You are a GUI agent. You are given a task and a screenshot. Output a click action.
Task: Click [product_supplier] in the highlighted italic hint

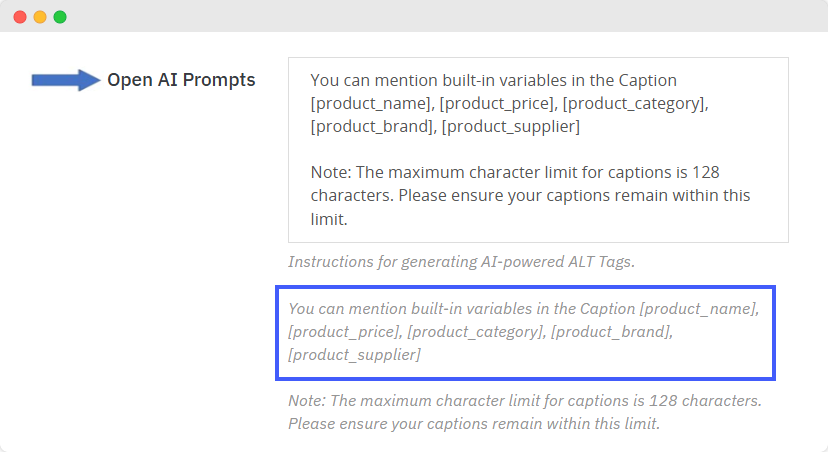(x=354, y=355)
